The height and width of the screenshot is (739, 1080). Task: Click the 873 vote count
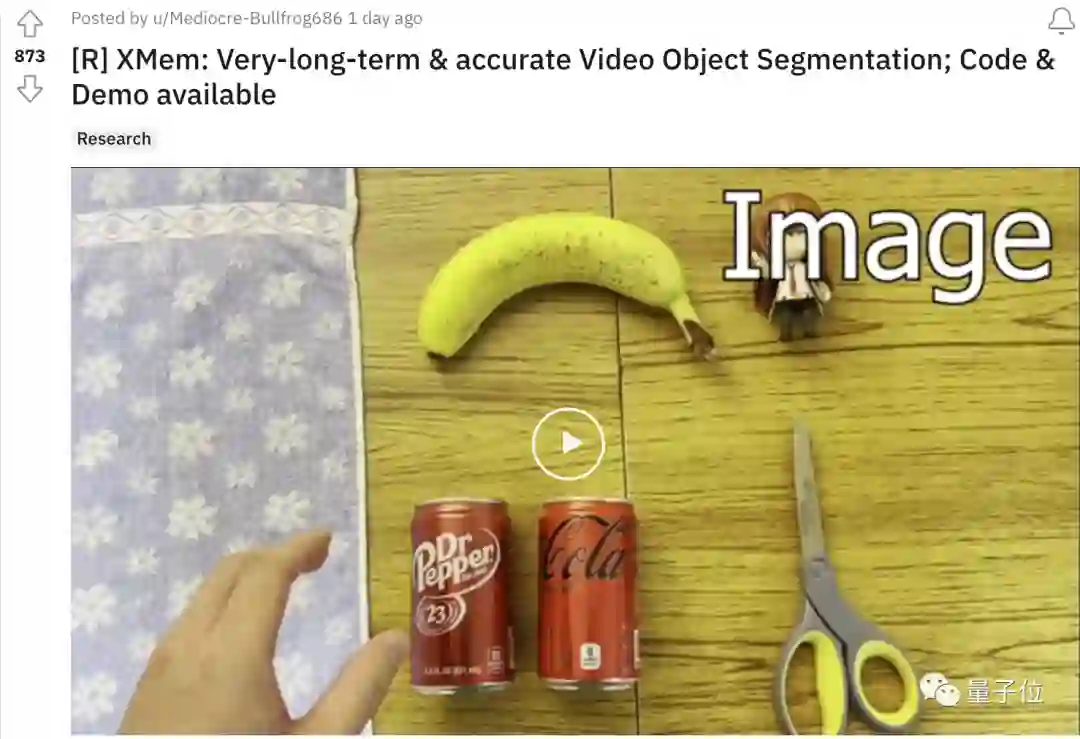point(30,56)
